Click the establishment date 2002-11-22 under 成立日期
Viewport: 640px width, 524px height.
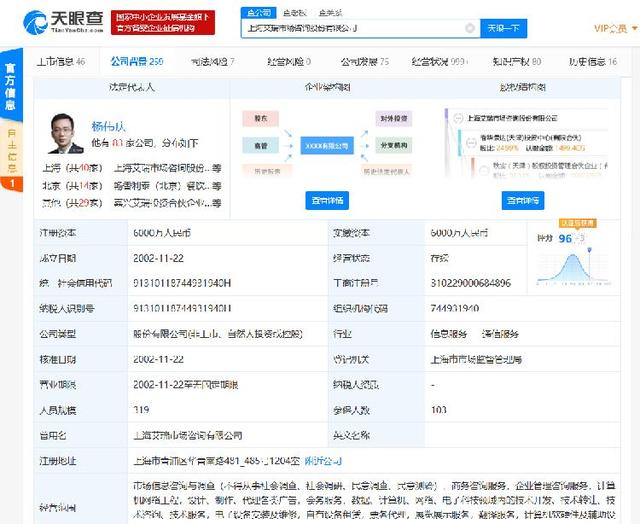[x=158, y=258]
